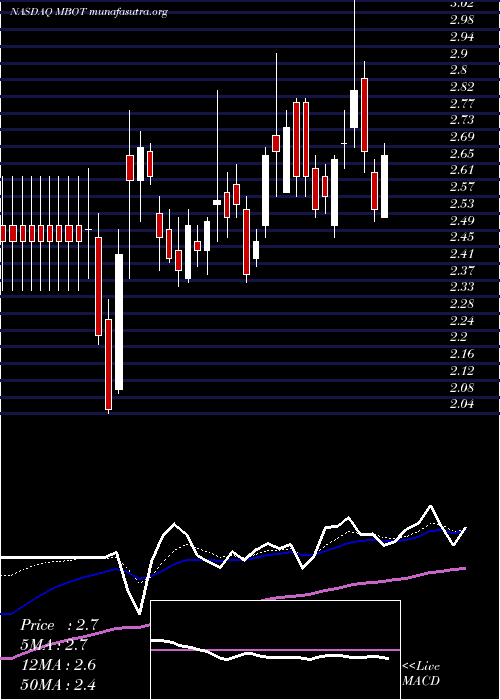Click the 50MA : 2.4 readout
Viewport: 500px width, 700px height.
(x=58, y=684)
